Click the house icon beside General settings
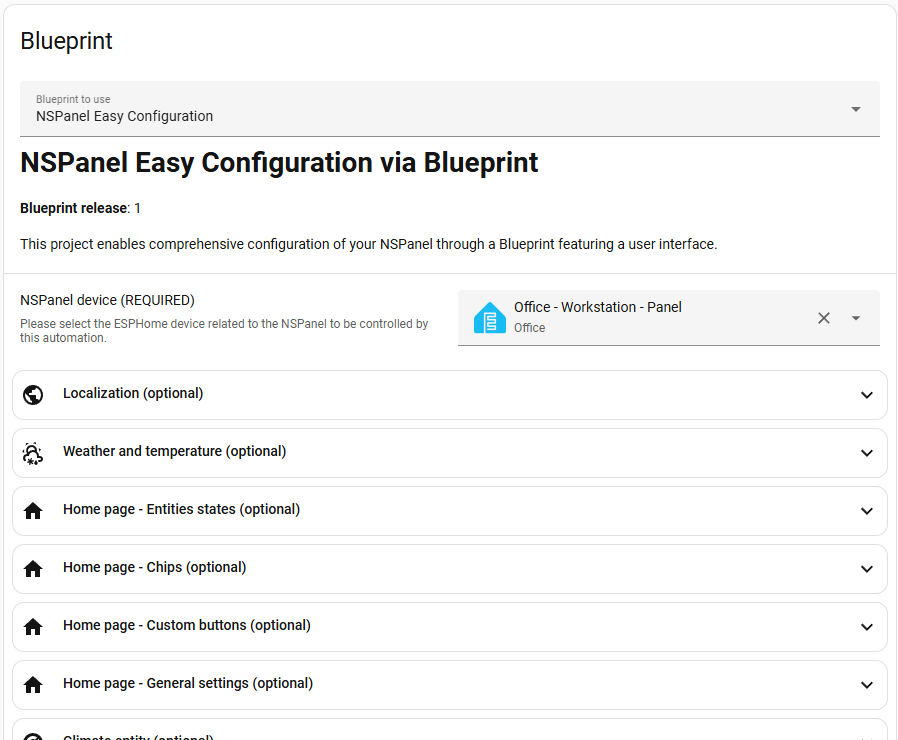This screenshot has height=740, width=898. tap(33, 684)
